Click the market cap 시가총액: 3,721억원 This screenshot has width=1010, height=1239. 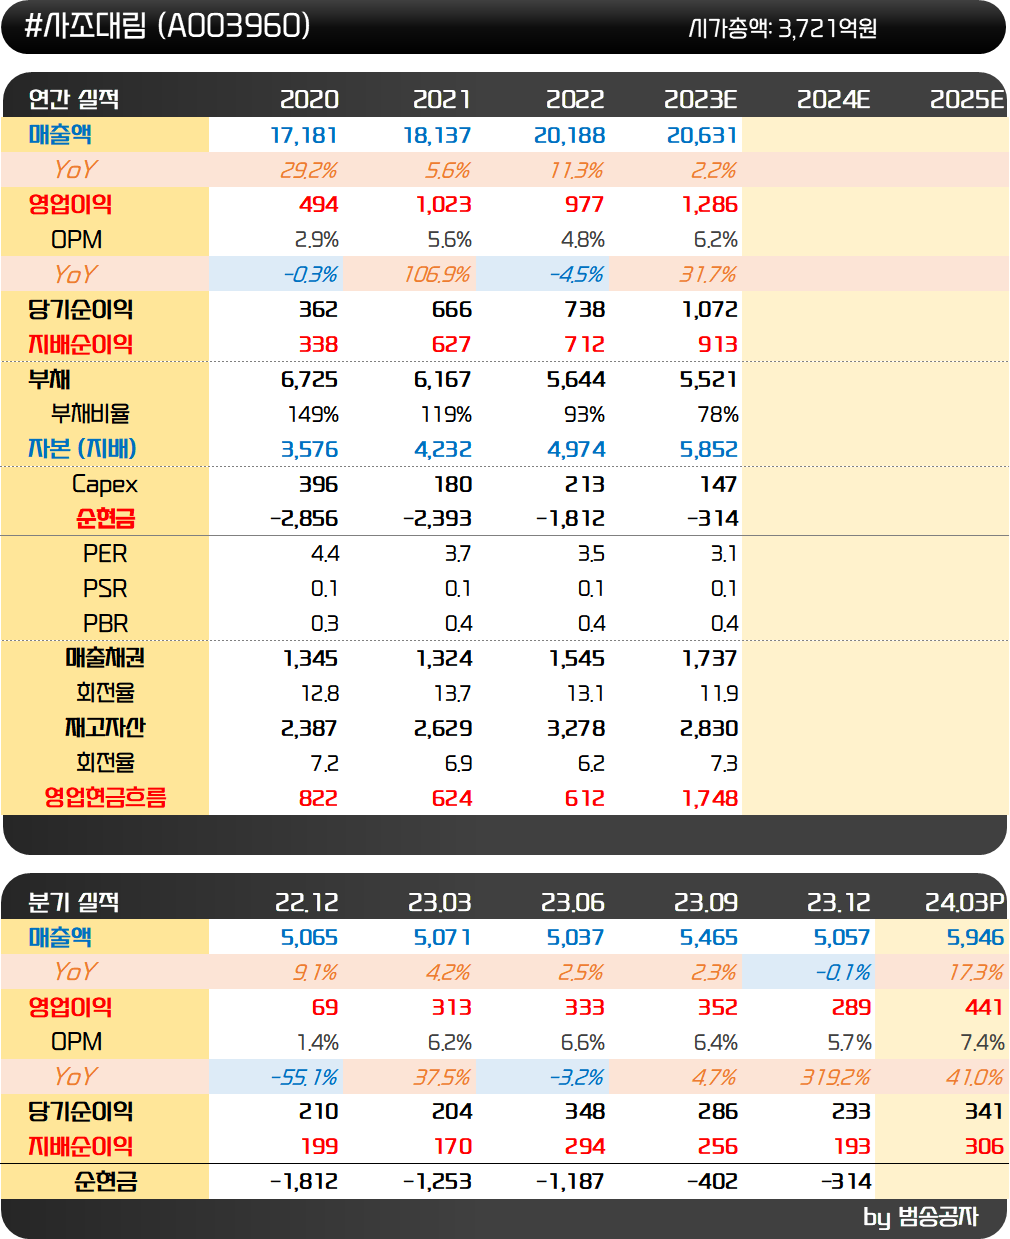[783, 28]
